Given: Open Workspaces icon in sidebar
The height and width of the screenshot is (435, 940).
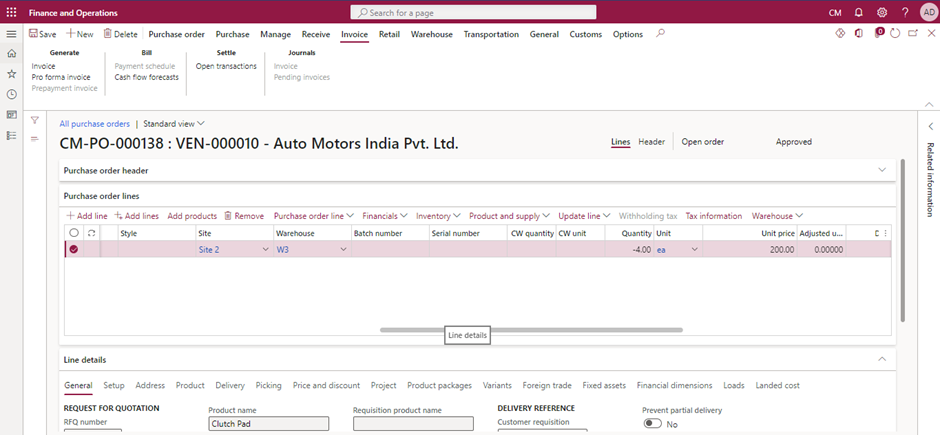Looking at the screenshot, I should point(11,115).
